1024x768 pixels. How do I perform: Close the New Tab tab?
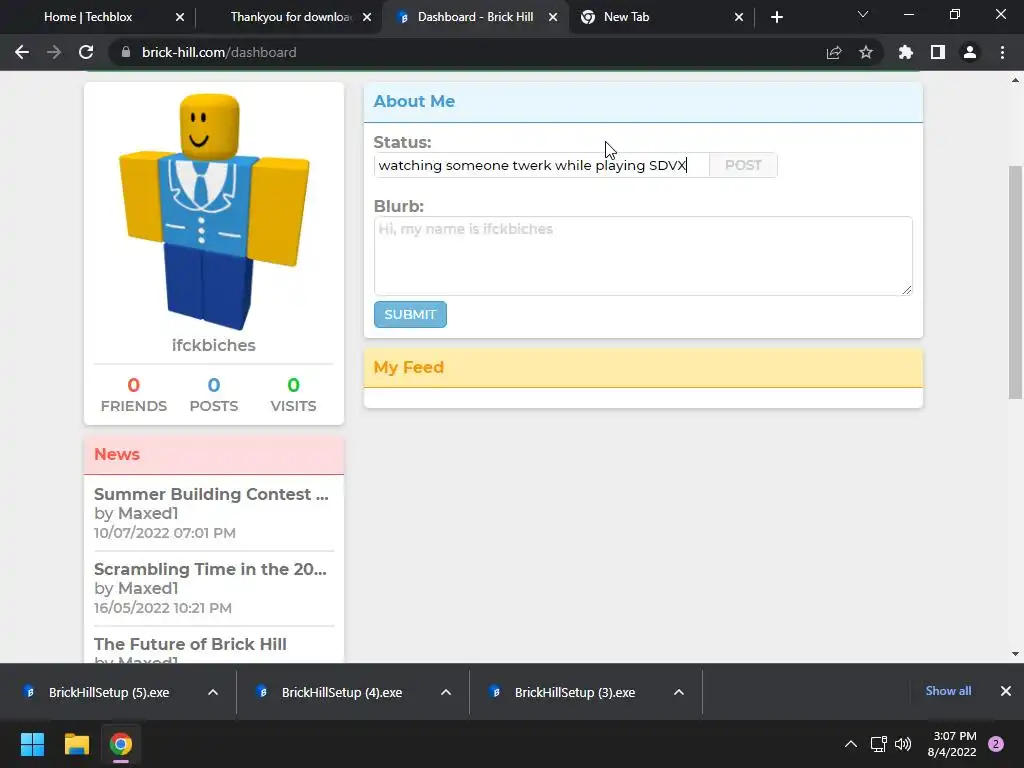(739, 17)
